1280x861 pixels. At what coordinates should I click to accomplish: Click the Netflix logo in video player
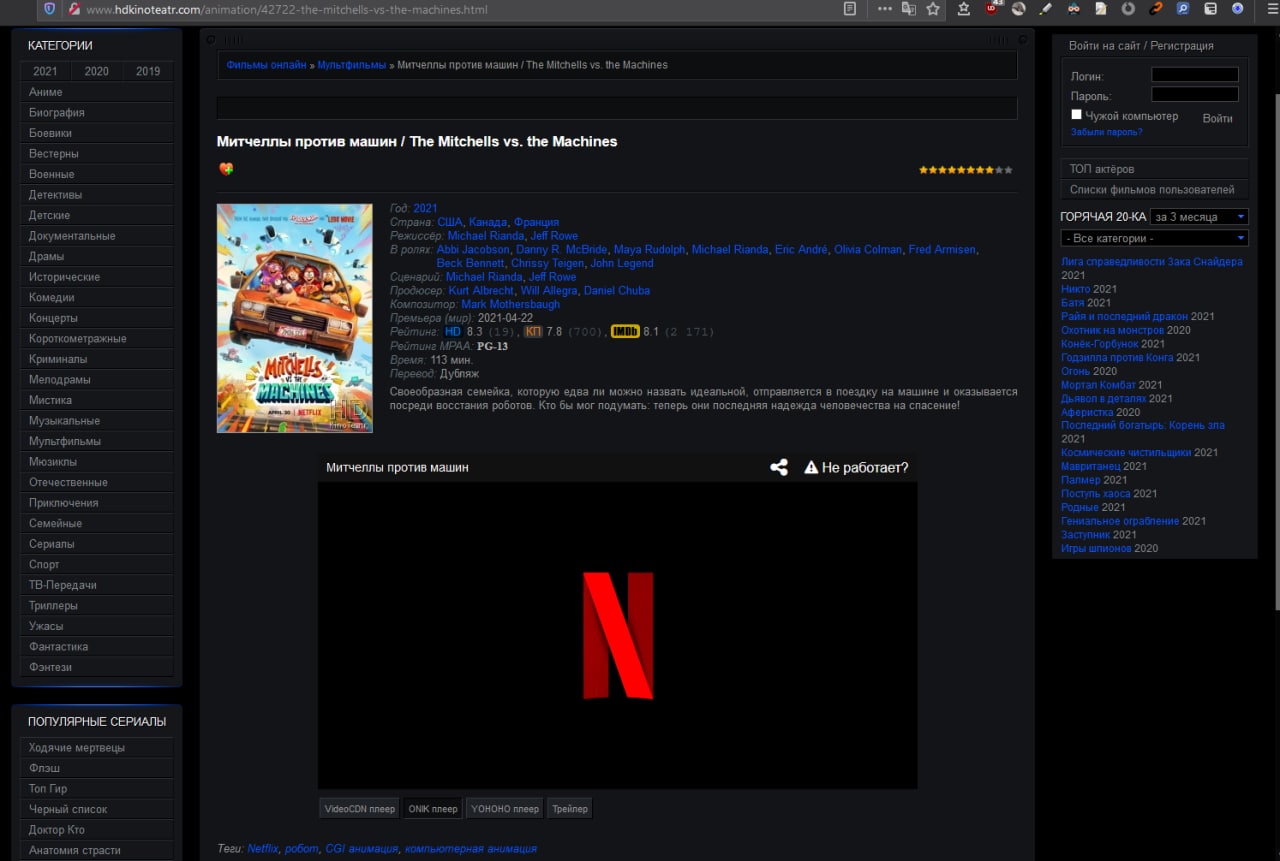(618, 635)
